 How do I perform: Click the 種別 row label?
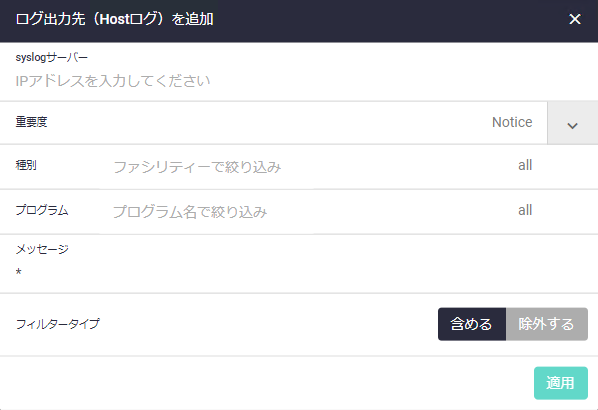pyautogui.click(x=26, y=165)
